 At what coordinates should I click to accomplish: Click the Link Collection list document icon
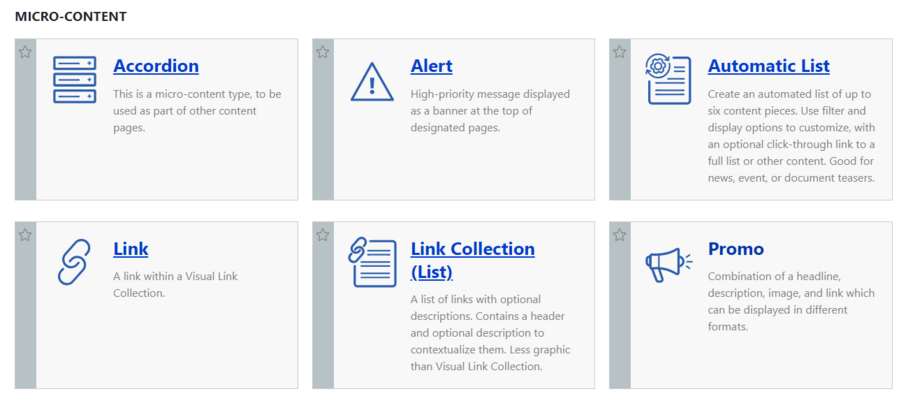pyautogui.click(x=372, y=262)
